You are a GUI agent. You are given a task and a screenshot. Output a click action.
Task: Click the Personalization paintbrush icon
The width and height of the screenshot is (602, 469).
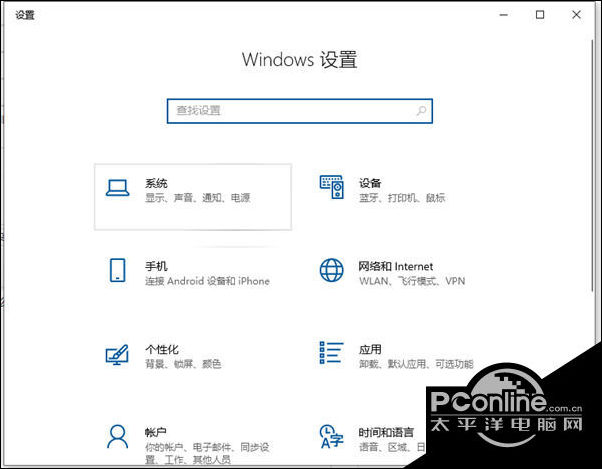coord(117,355)
